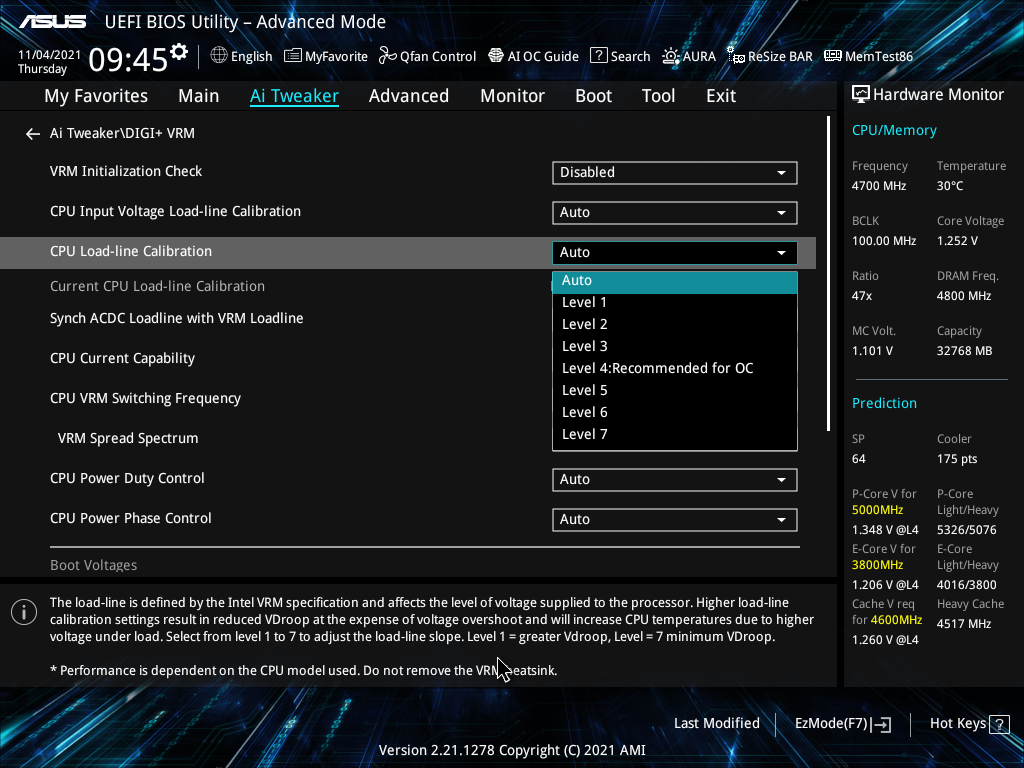
Task: Select Level 7 load-line option
Action: pyautogui.click(x=675, y=434)
